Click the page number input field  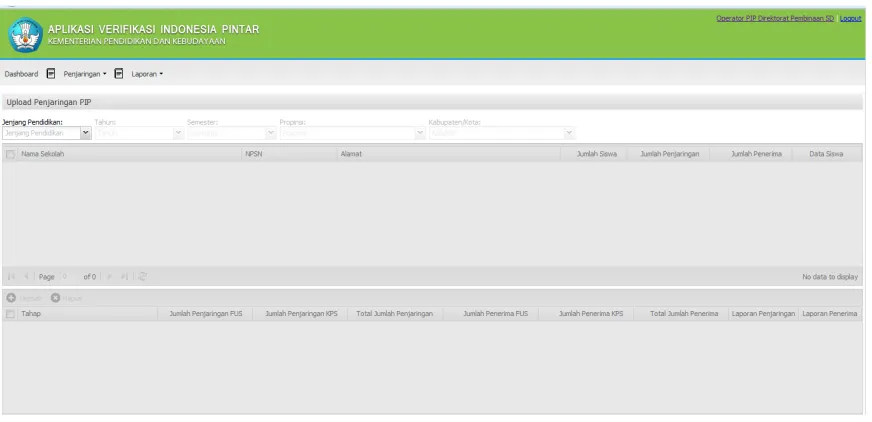coord(69,276)
